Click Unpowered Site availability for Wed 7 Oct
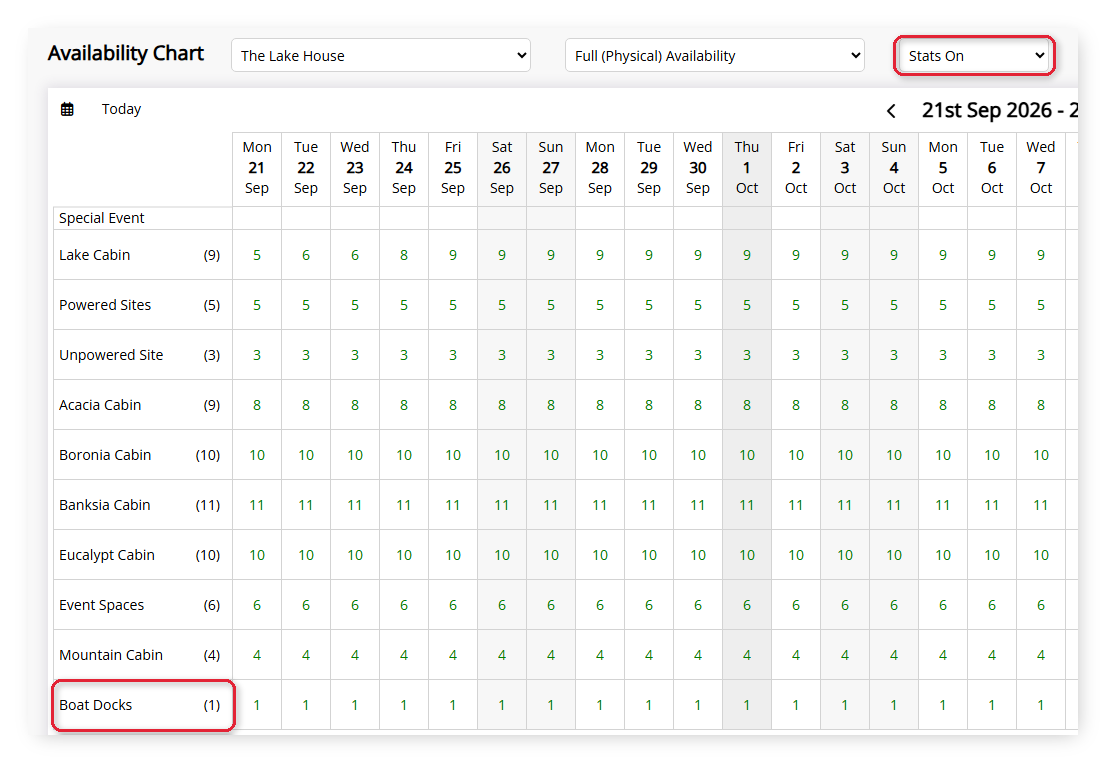Image resolution: width=1106 pixels, height=763 pixels. (x=1041, y=355)
